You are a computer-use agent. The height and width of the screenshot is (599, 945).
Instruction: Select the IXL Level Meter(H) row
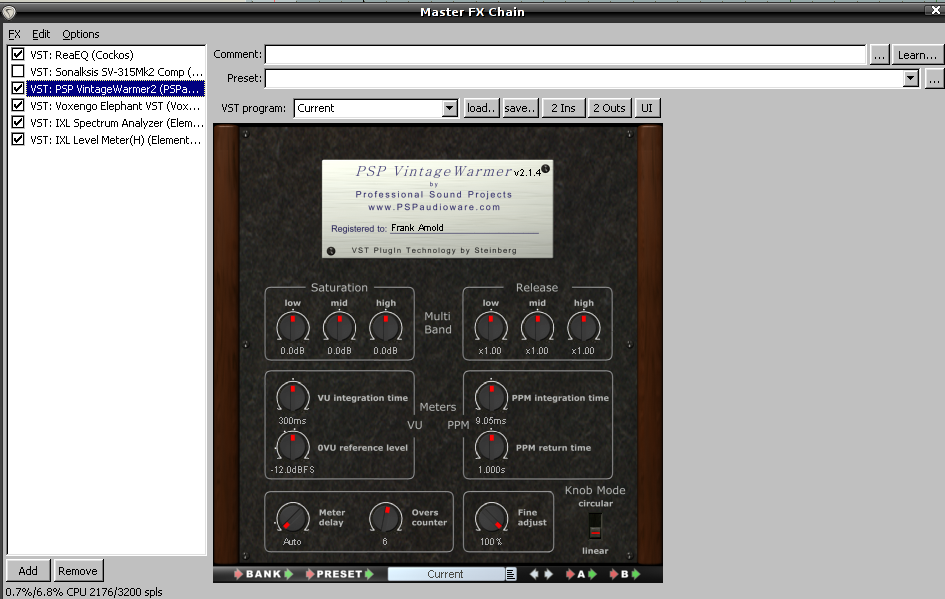116,140
